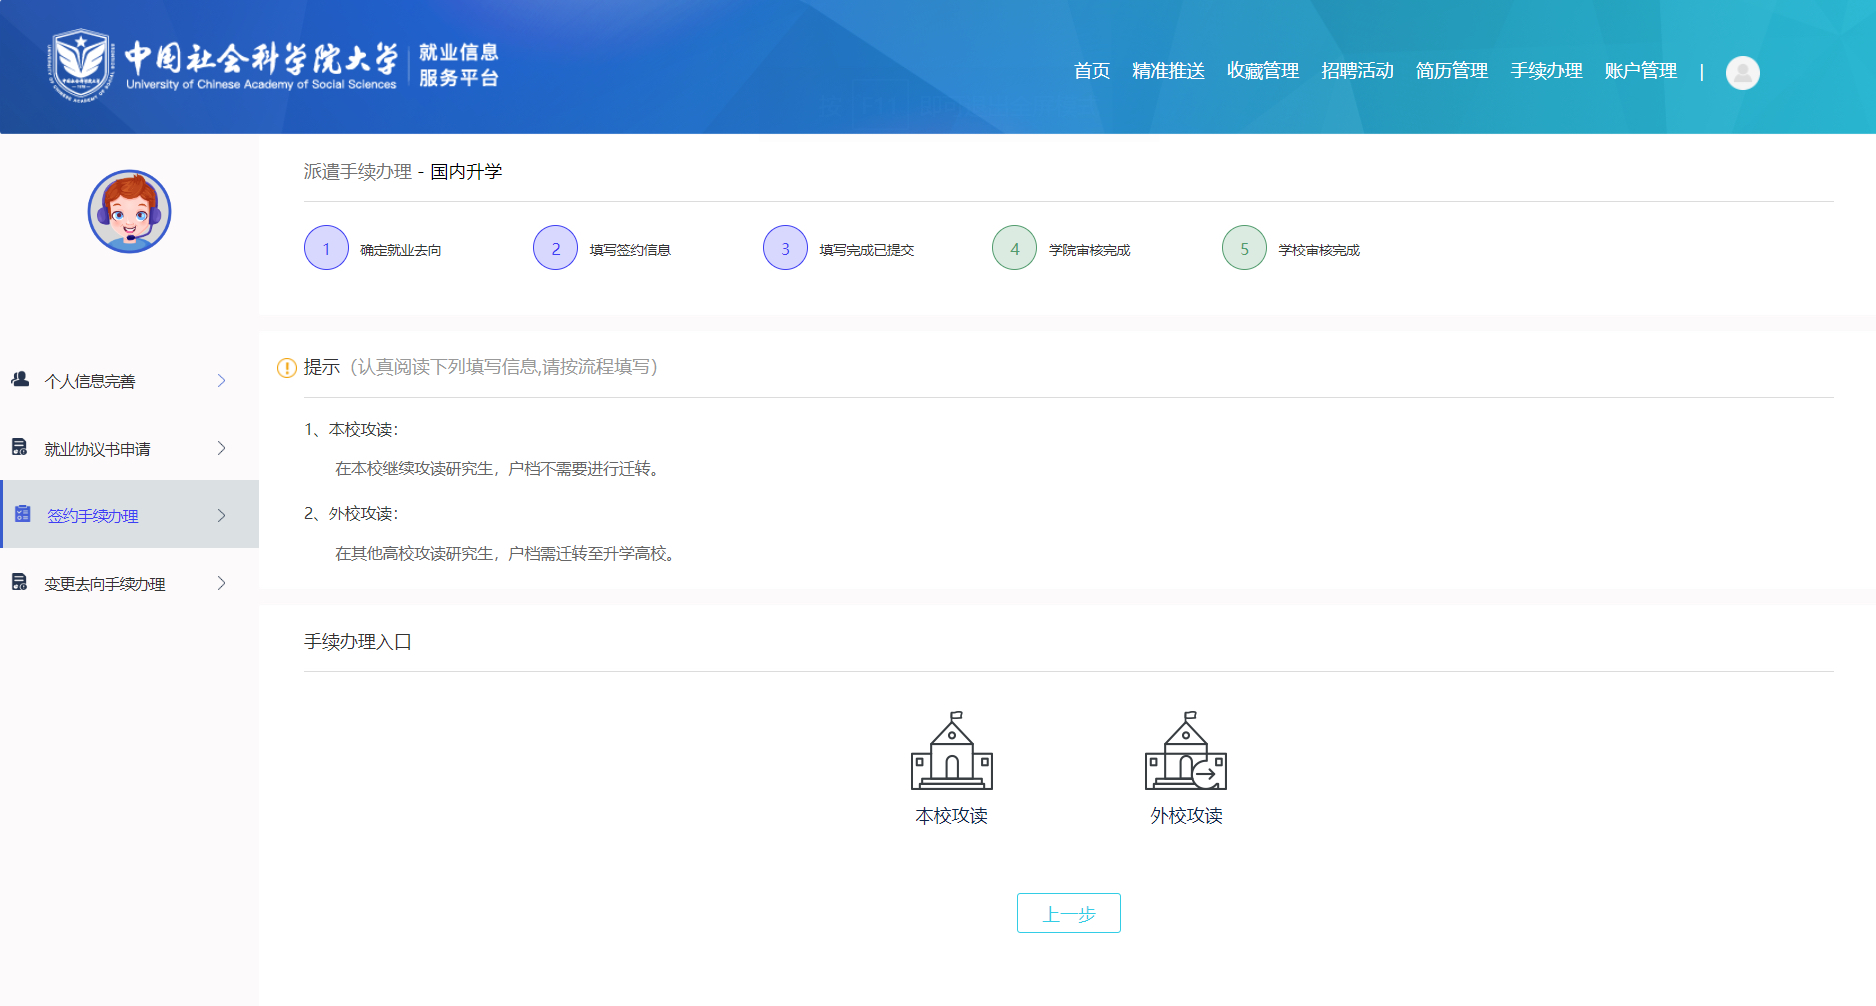Click the university logo emblem
Viewport: 1876px width, 1006px height.
80,65
